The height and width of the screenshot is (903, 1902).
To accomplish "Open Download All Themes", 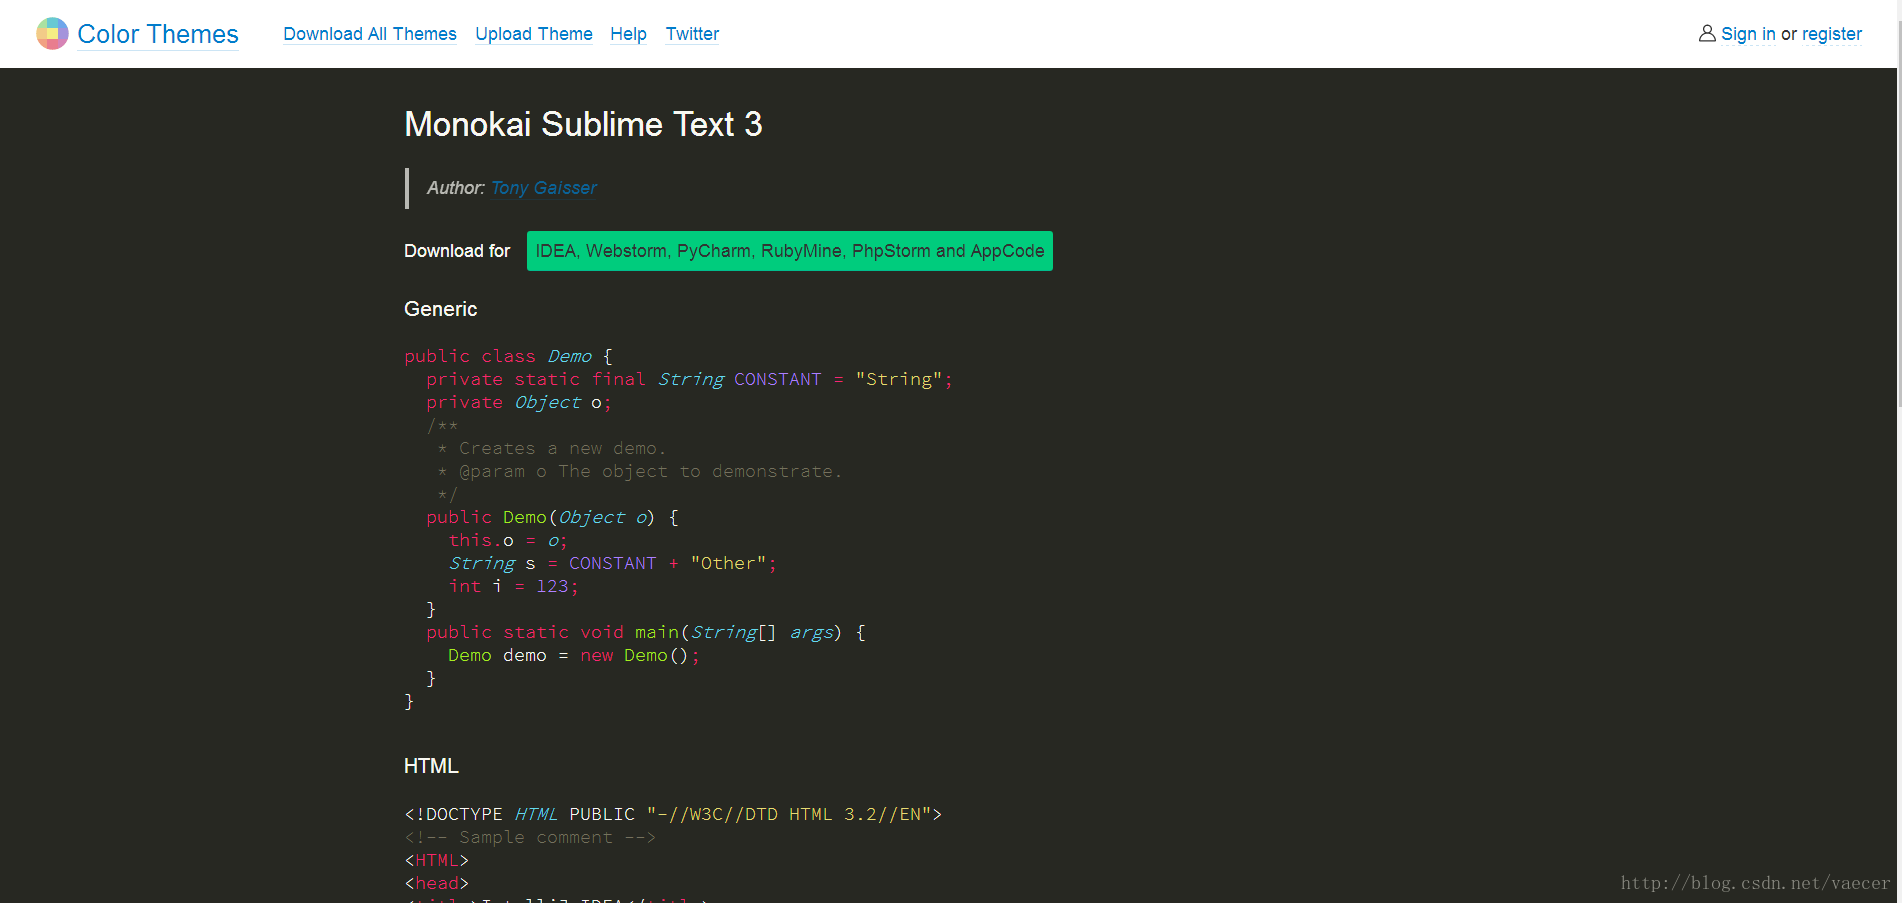I will tap(370, 34).
